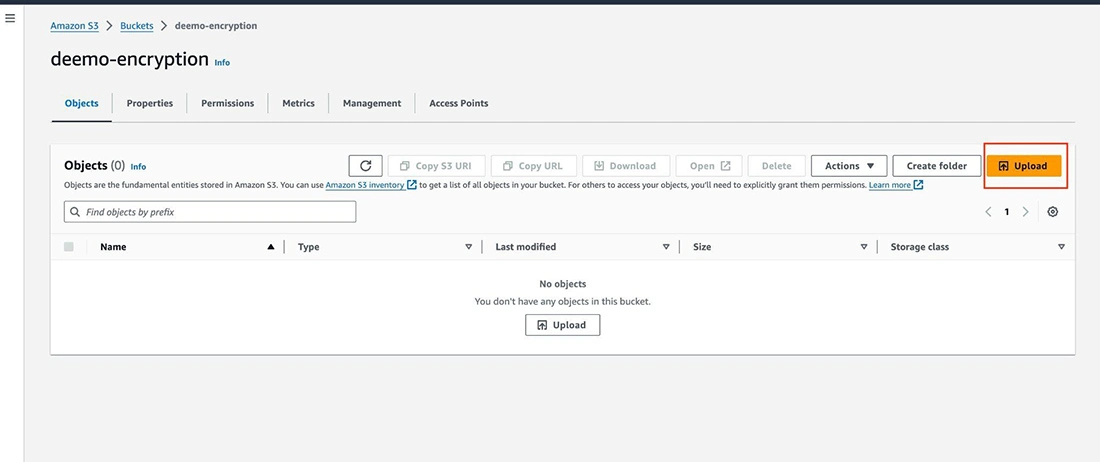Click Info link beside bucket name
The image size is (1100, 462).
click(x=222, y=62)
